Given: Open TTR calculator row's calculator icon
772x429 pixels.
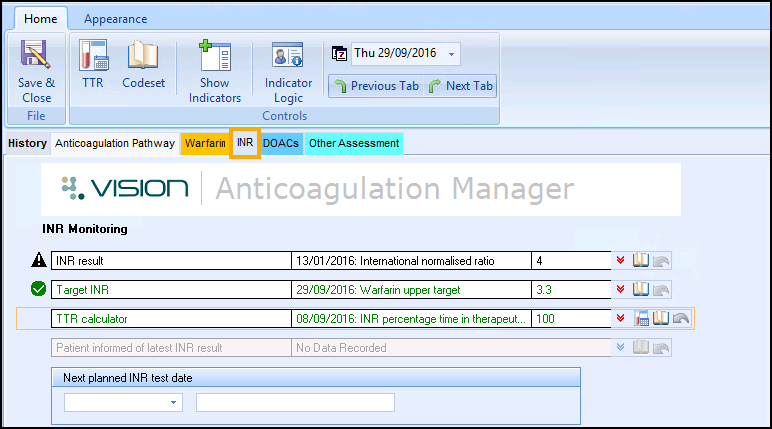Looking at the screenshot, I should click(x=643, y=319).
